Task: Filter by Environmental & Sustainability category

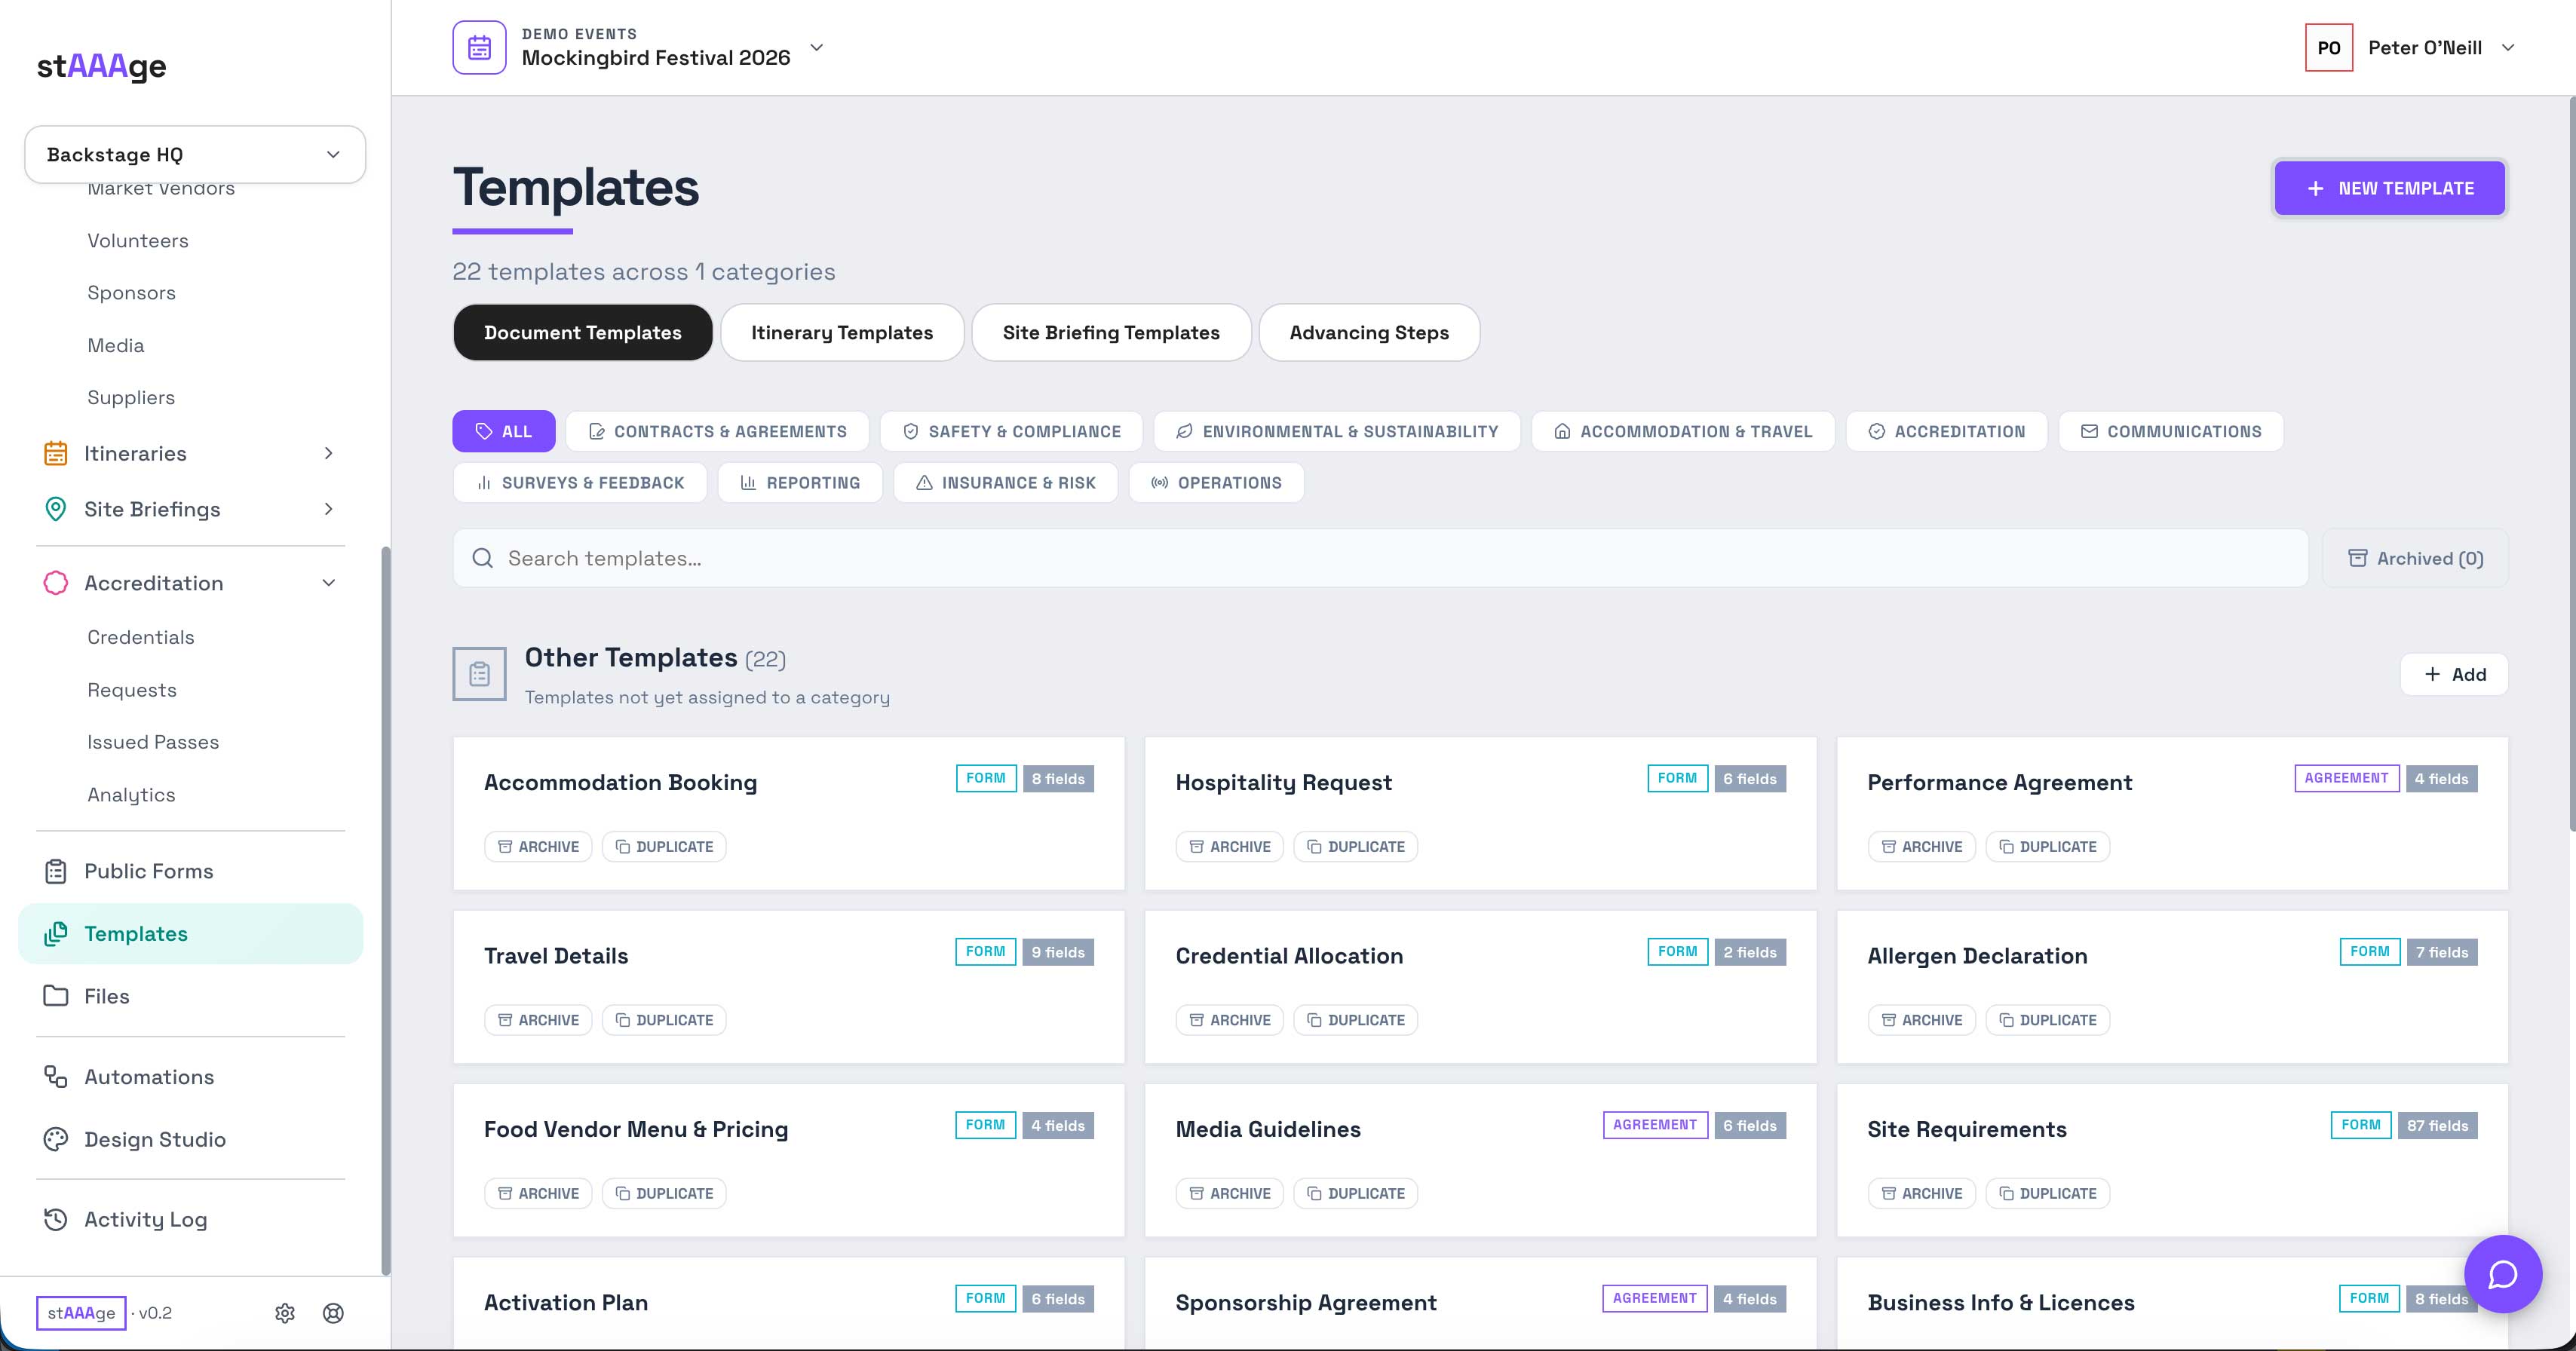Action: (x=1337, y=432)
